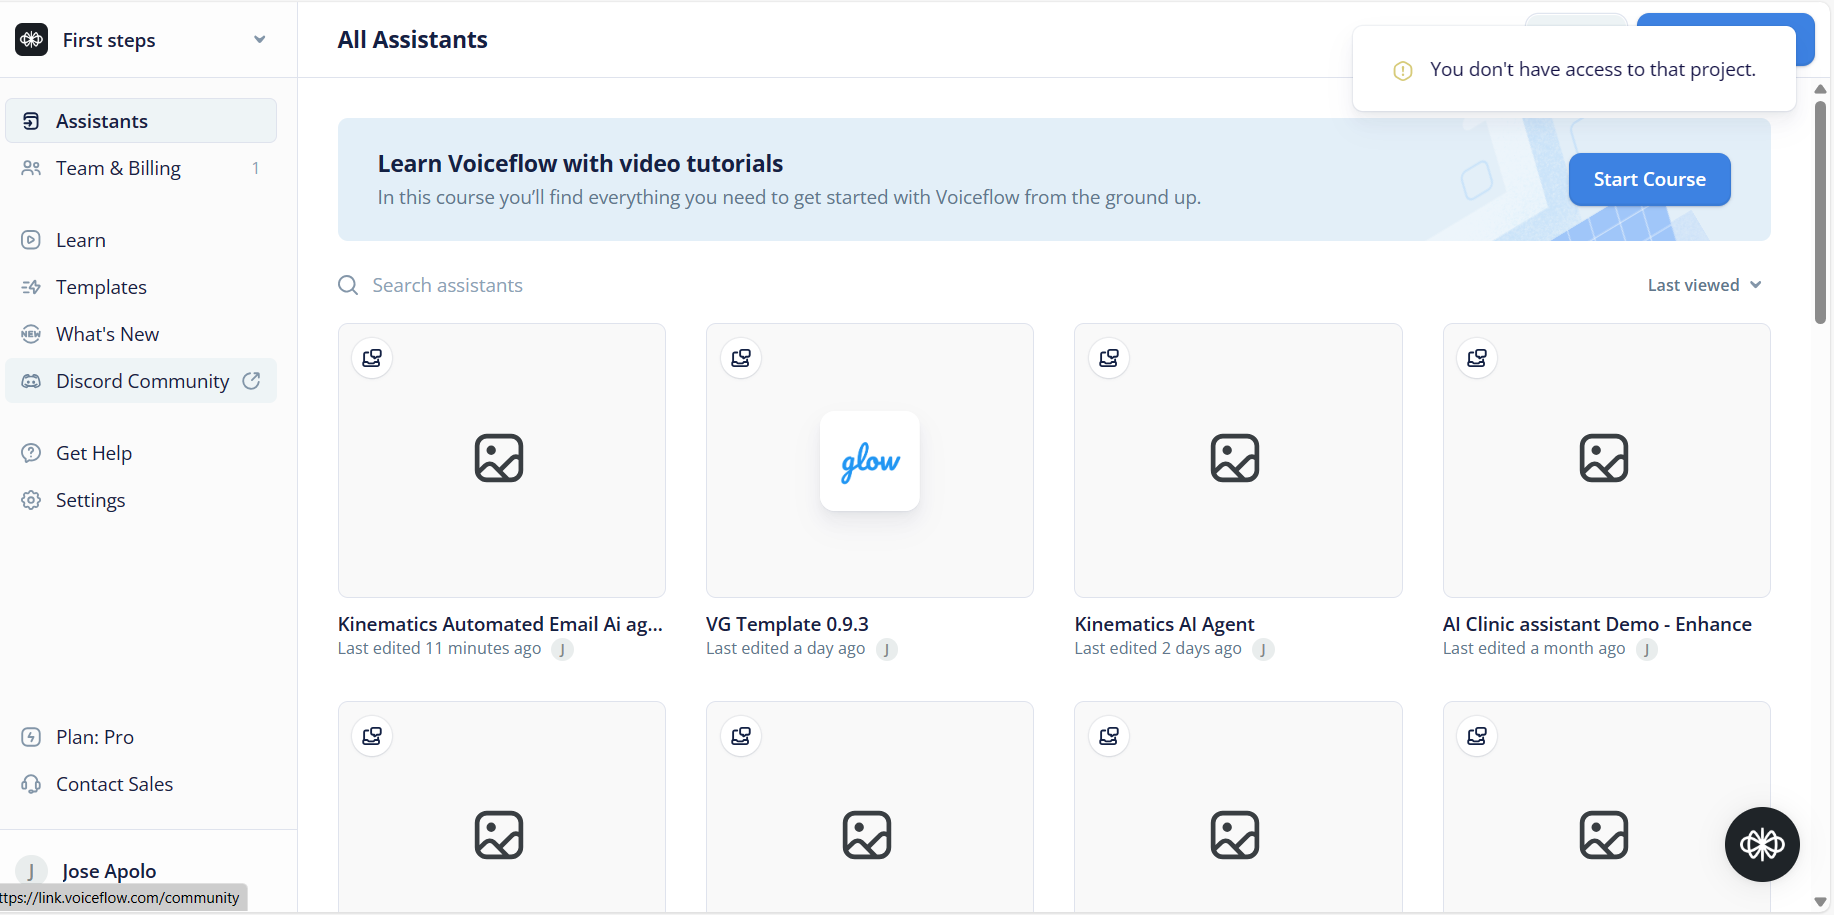Open the Kinematics Automated Email Ai agent thumbnail
This screenshot has width=1834, height=915.
click(502, 460)
